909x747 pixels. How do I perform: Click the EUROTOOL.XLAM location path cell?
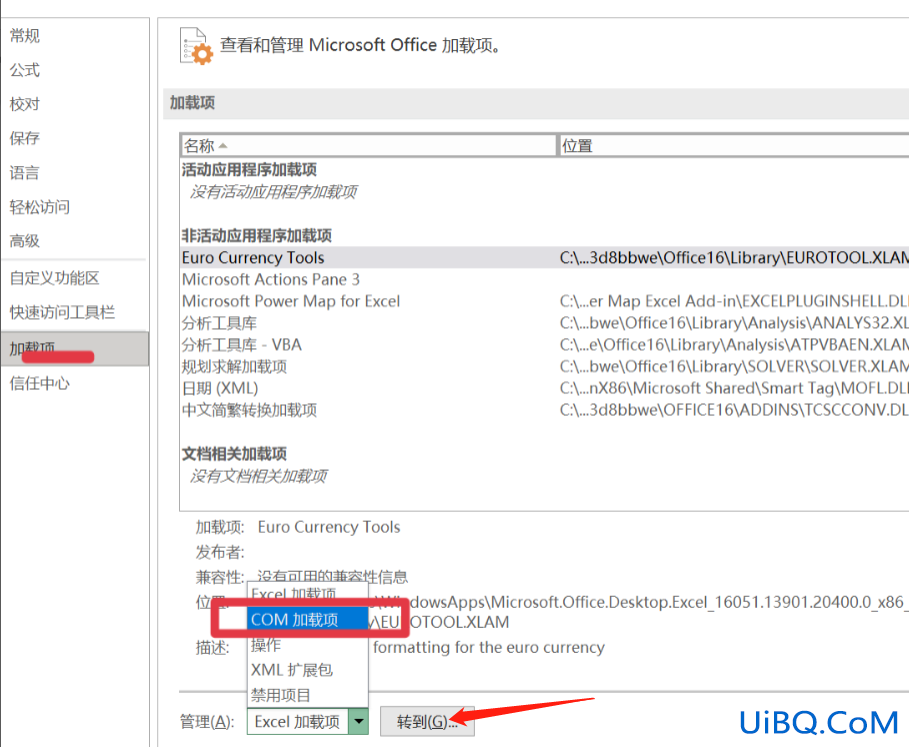[x=734, y=257]
